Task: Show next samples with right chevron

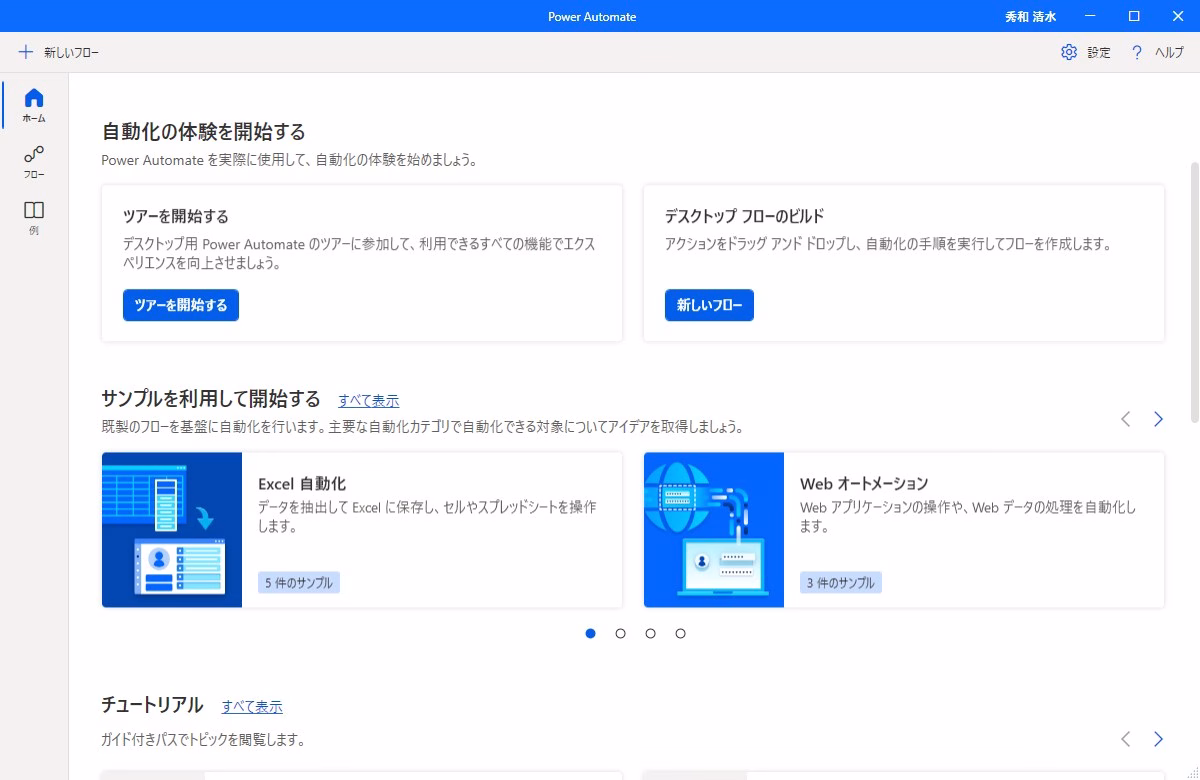Action: 1158,419
